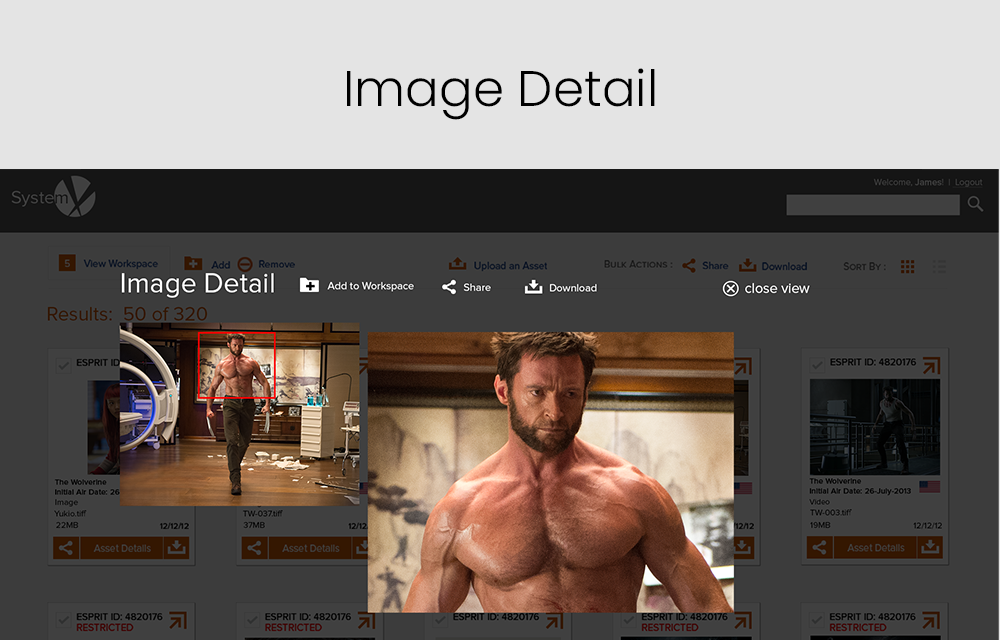Click the search magnifier icon

point(975,204)
